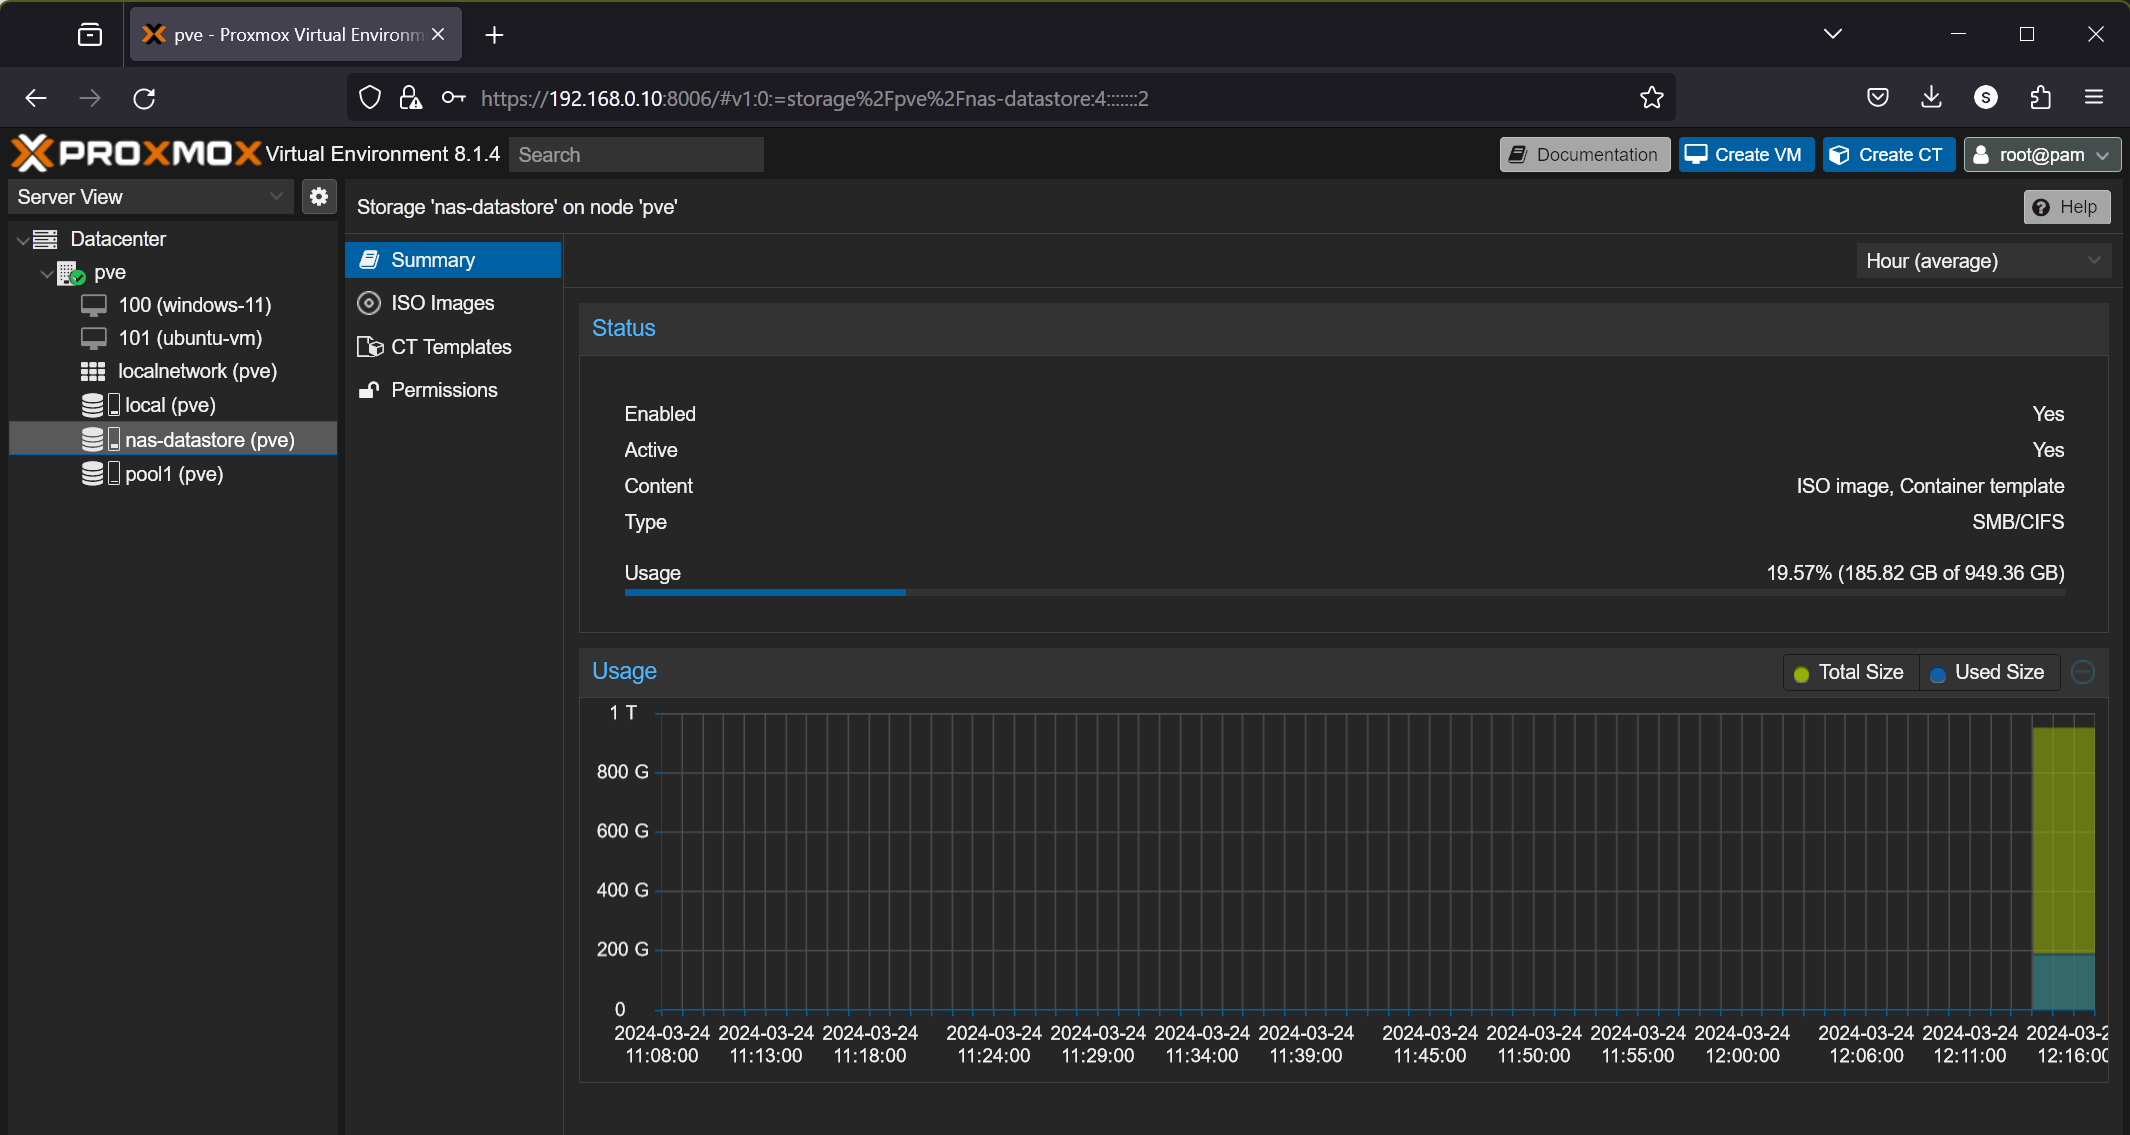This screenshot has height=1135, width=2130.
Task: Click the usage chart zoom reset button
Action: tap(2083, 672)
